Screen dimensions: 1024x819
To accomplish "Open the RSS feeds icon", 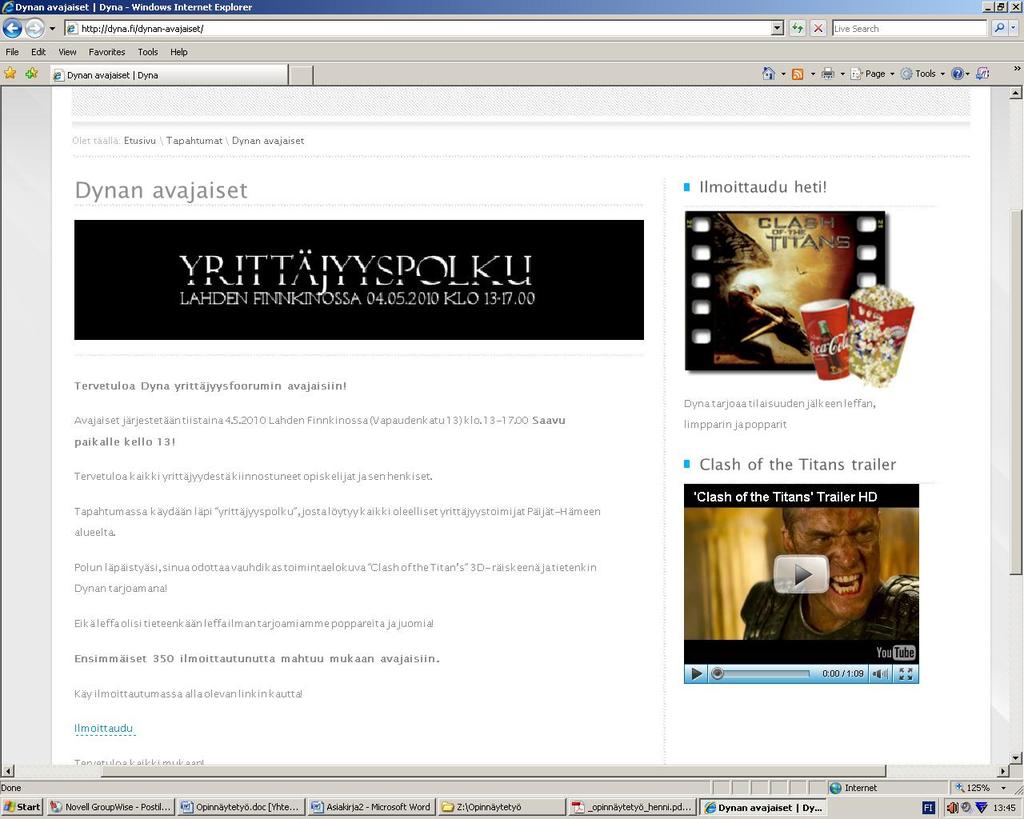I will pyautogui.click(x=797, y=74).
